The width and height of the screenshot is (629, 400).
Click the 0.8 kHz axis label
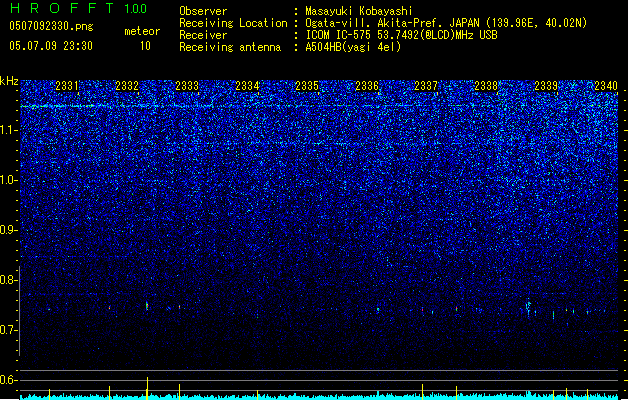coord(8,280)
